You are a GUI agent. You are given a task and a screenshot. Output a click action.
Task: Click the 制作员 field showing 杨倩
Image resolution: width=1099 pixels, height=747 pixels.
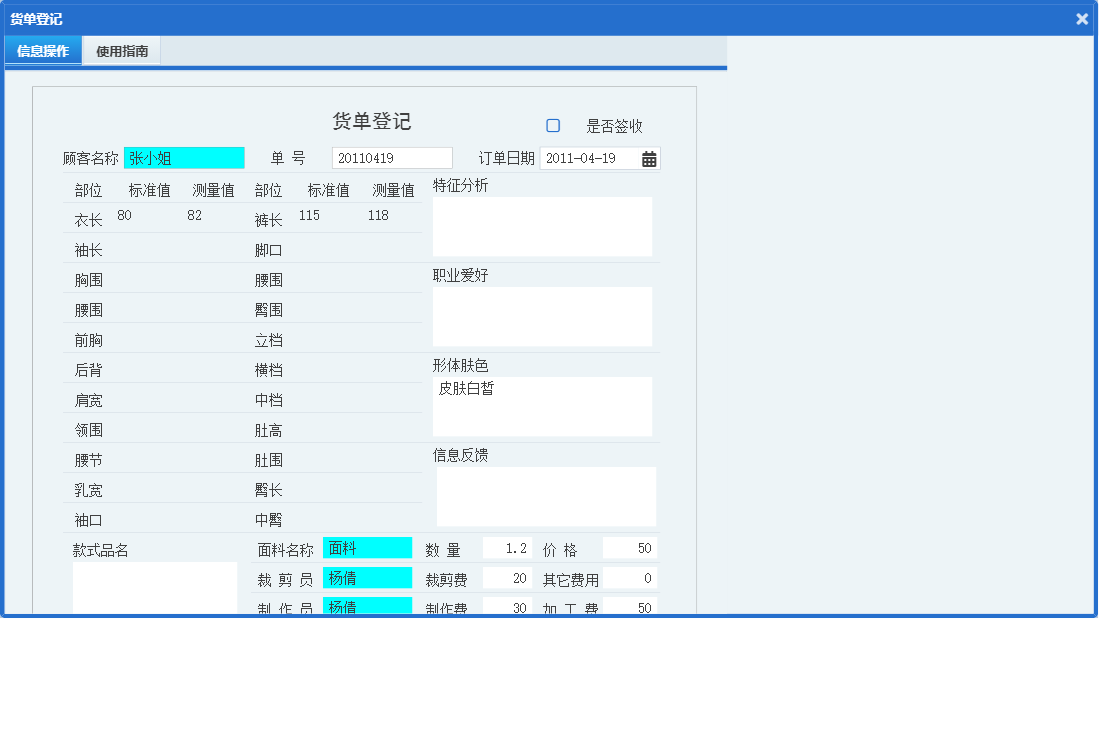pyautogui.click(x=367, y=606)
